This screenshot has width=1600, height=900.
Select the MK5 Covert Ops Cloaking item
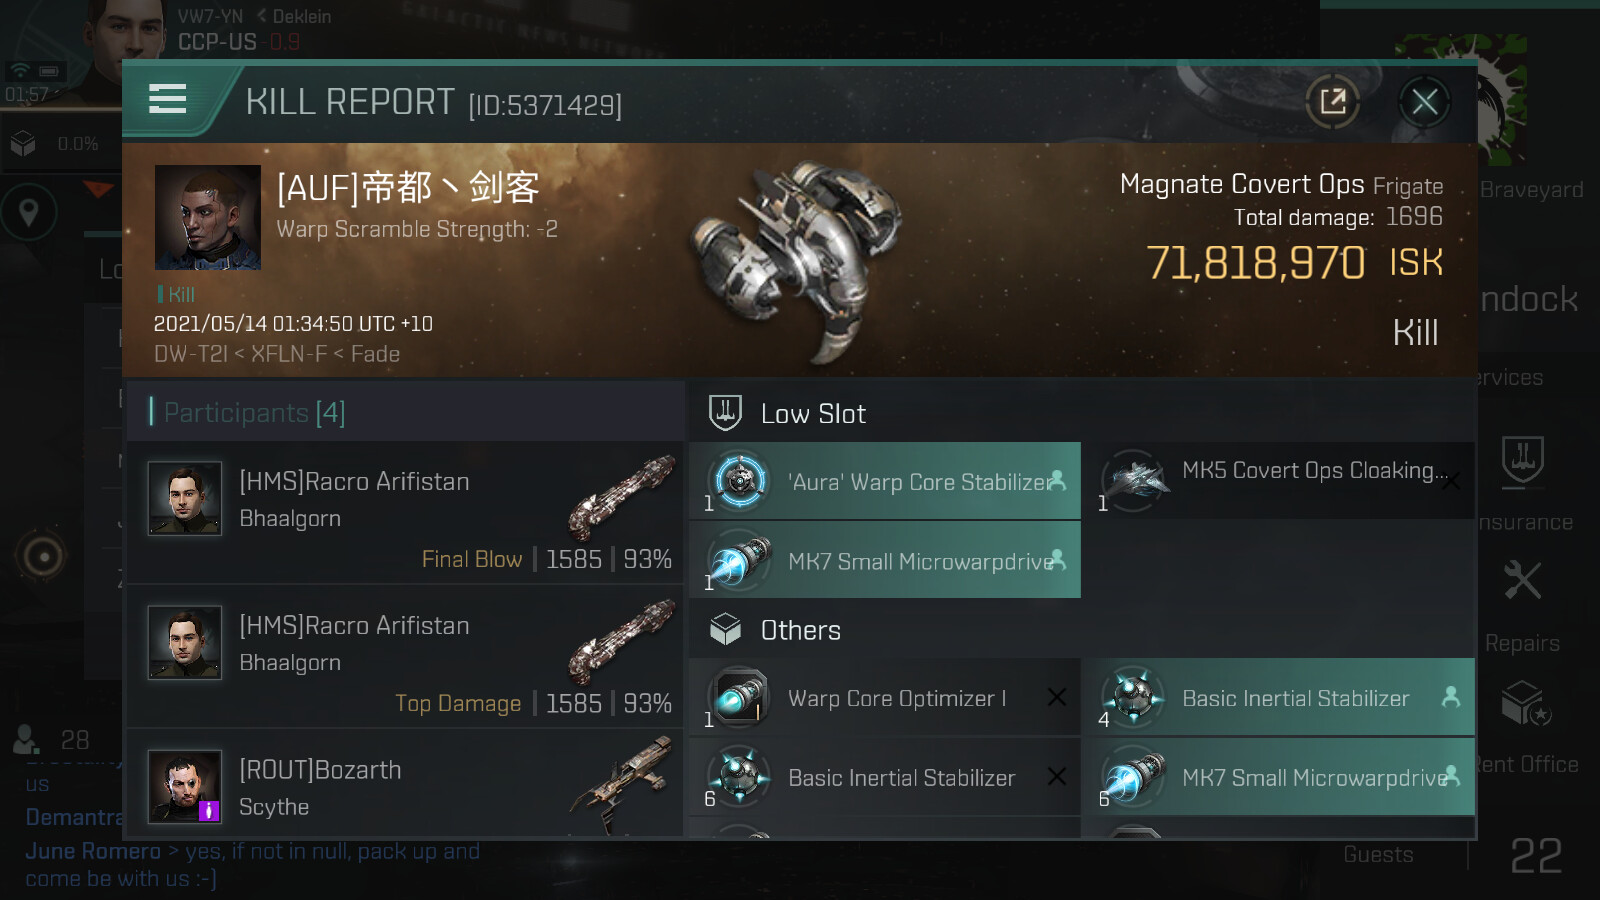[1279, 481]
